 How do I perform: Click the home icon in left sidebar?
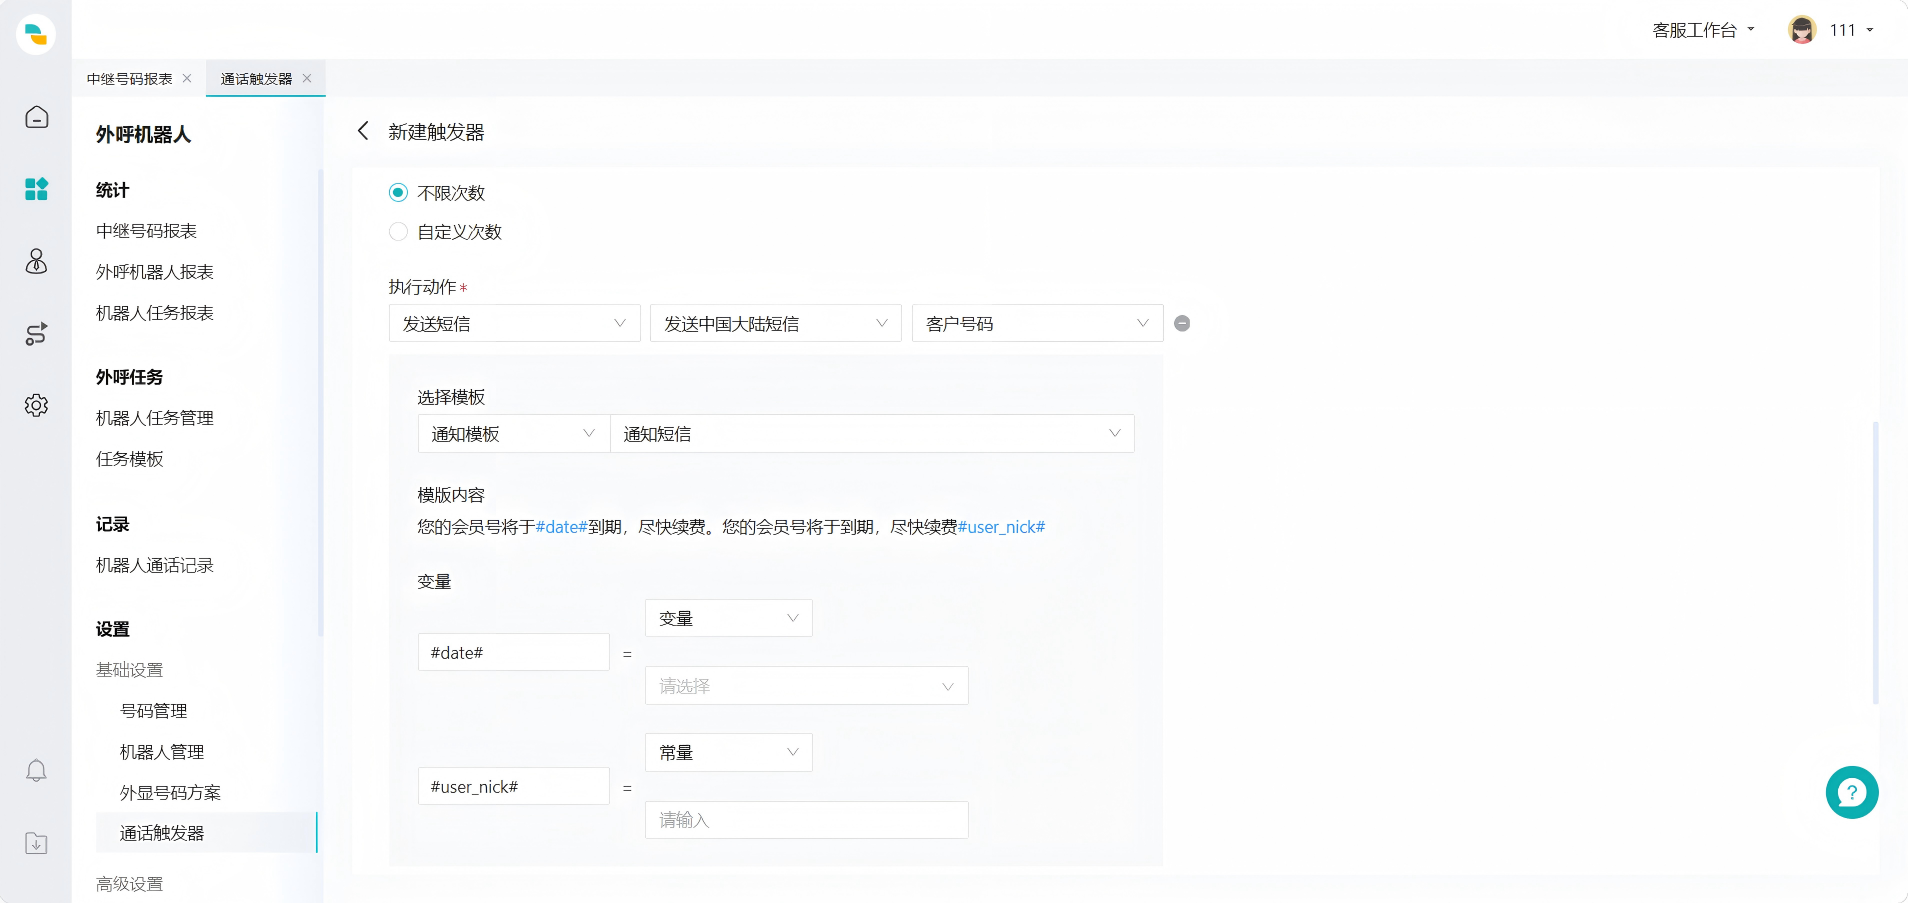point(36,118)
